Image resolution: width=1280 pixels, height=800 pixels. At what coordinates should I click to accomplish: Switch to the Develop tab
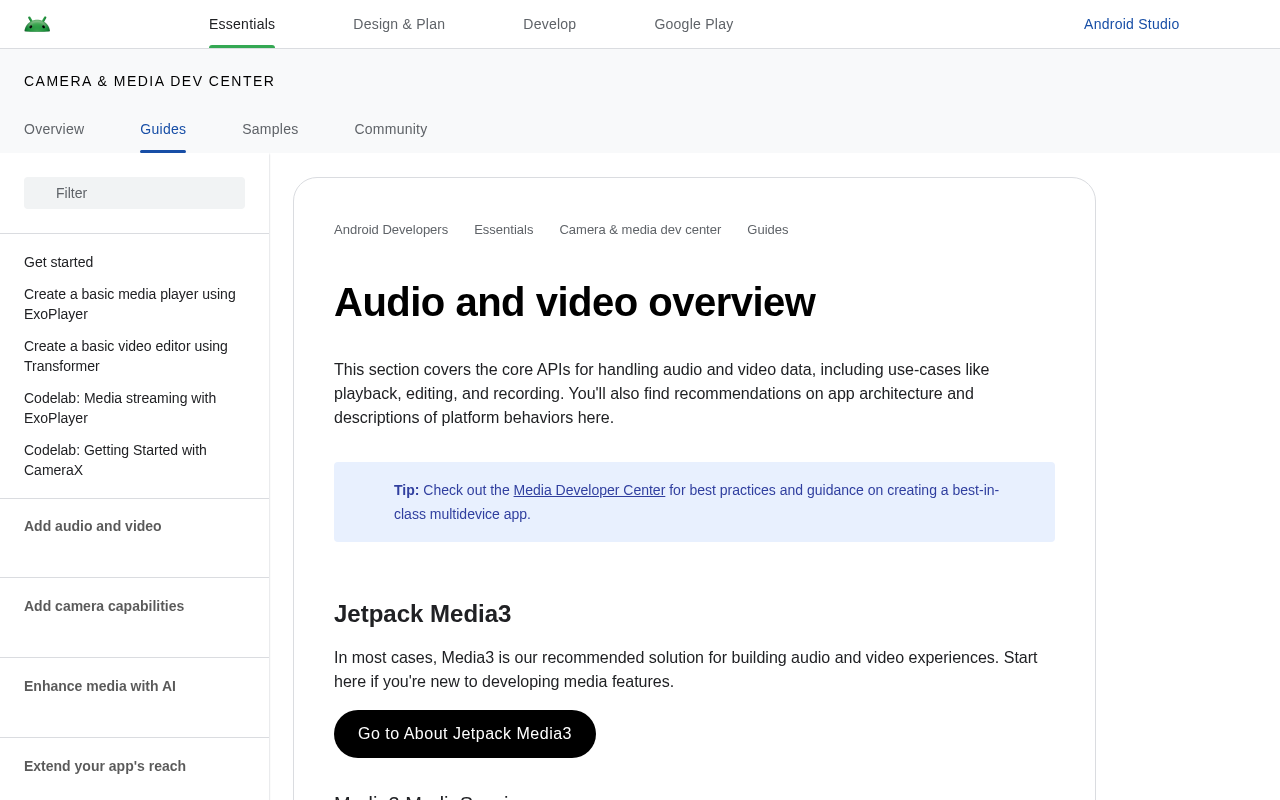(549, 24)
